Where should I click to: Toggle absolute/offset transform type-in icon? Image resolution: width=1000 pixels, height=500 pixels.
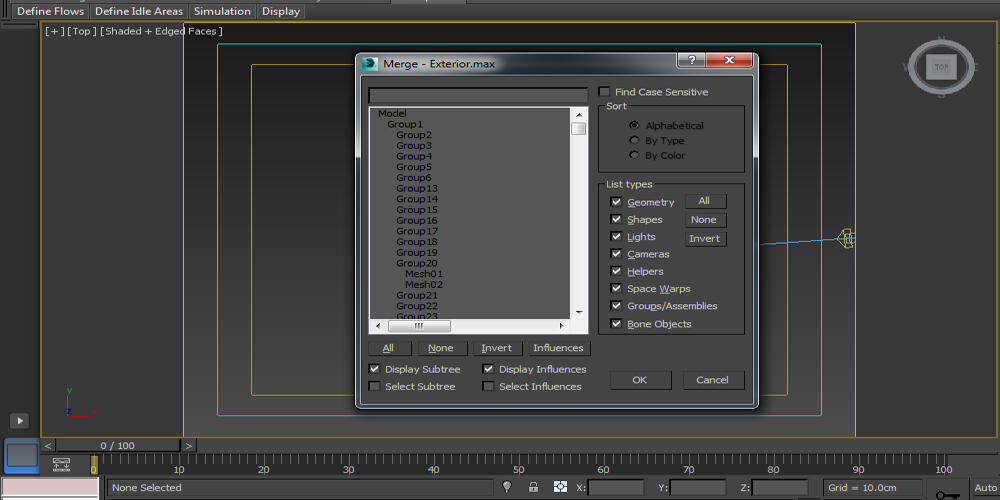click(x=560, y=487)
